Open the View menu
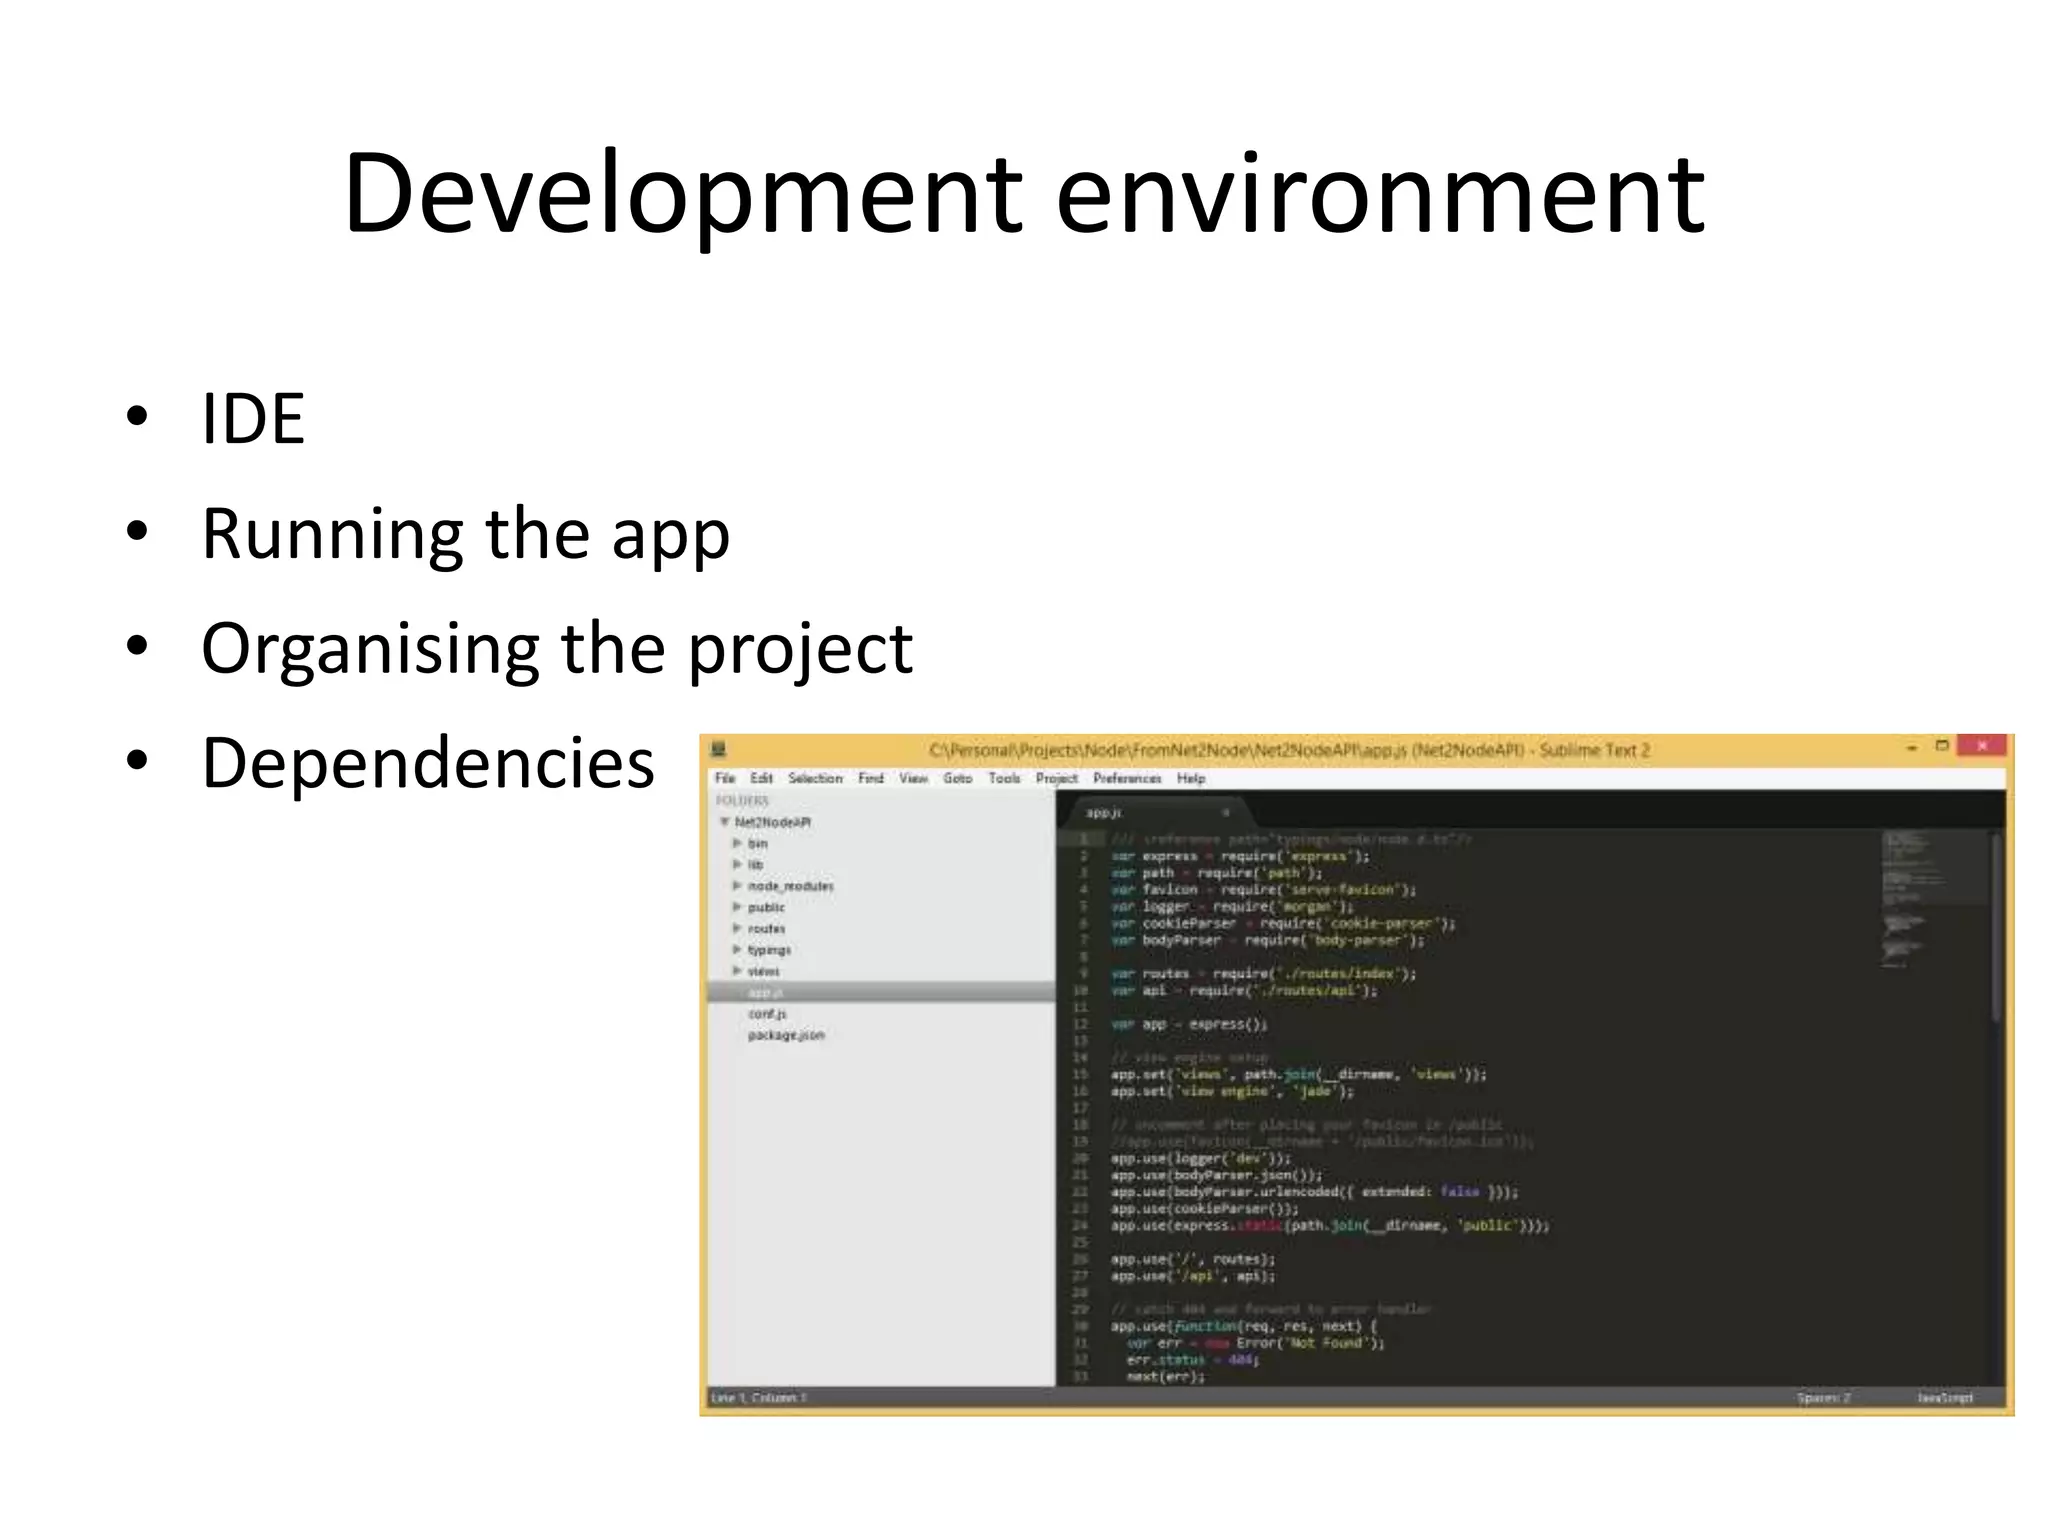Viewport: 2048px width, 1536px height. coord(913,778)
